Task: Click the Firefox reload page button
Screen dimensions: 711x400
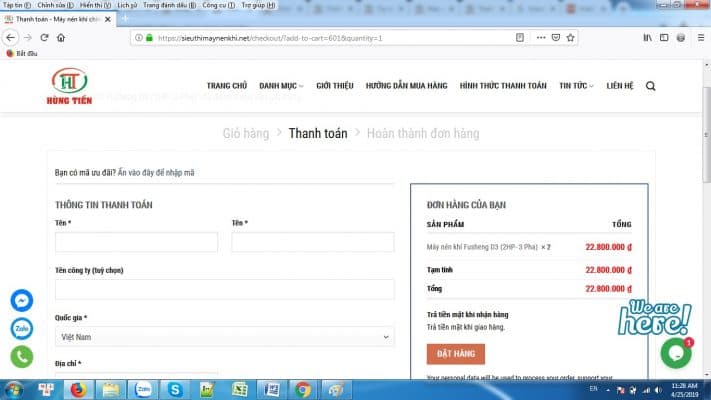Action: tap(44, 38)
